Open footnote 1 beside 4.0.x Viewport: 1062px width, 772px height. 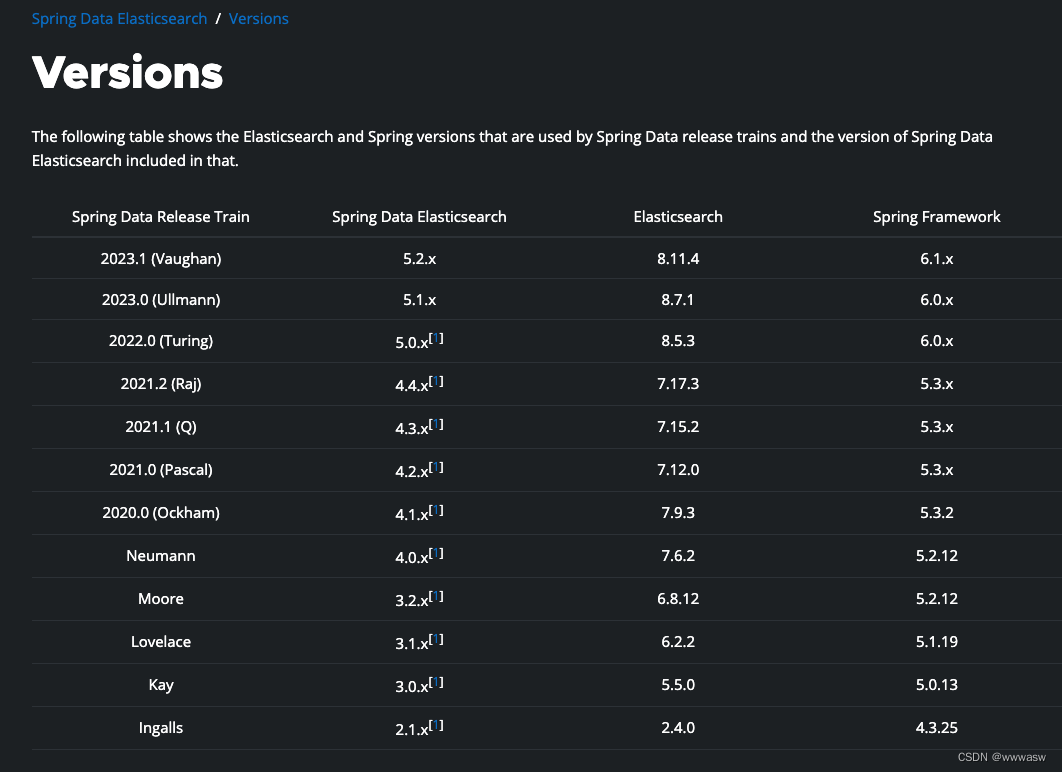[x=437, y=553]
